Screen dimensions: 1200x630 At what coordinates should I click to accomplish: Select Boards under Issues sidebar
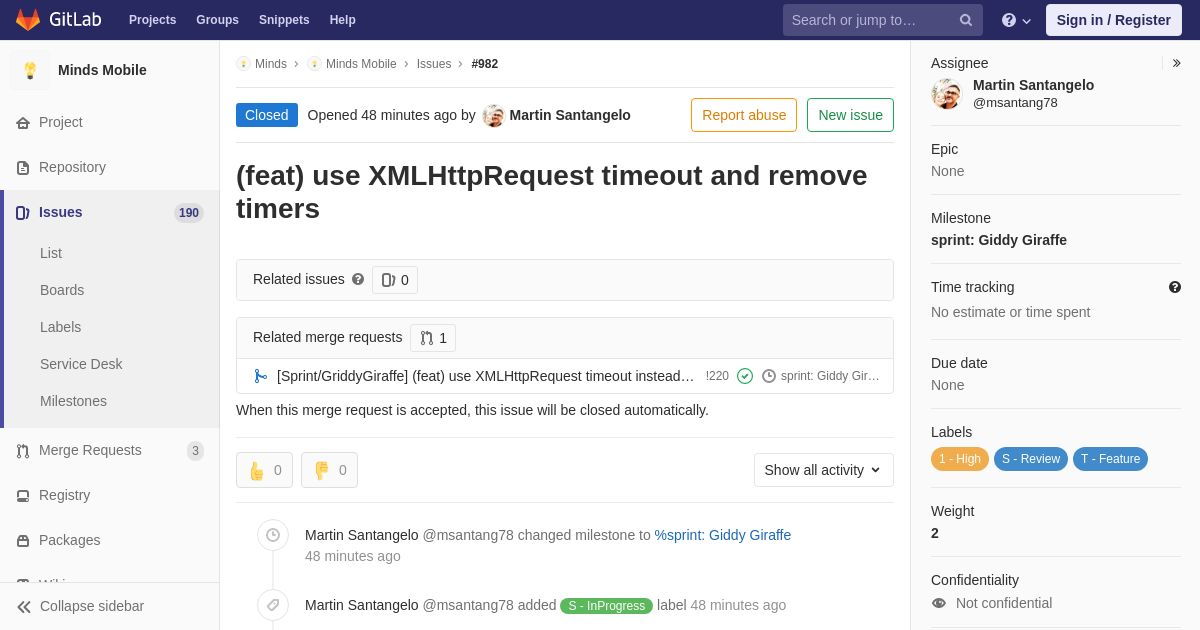tap(62, 290)
